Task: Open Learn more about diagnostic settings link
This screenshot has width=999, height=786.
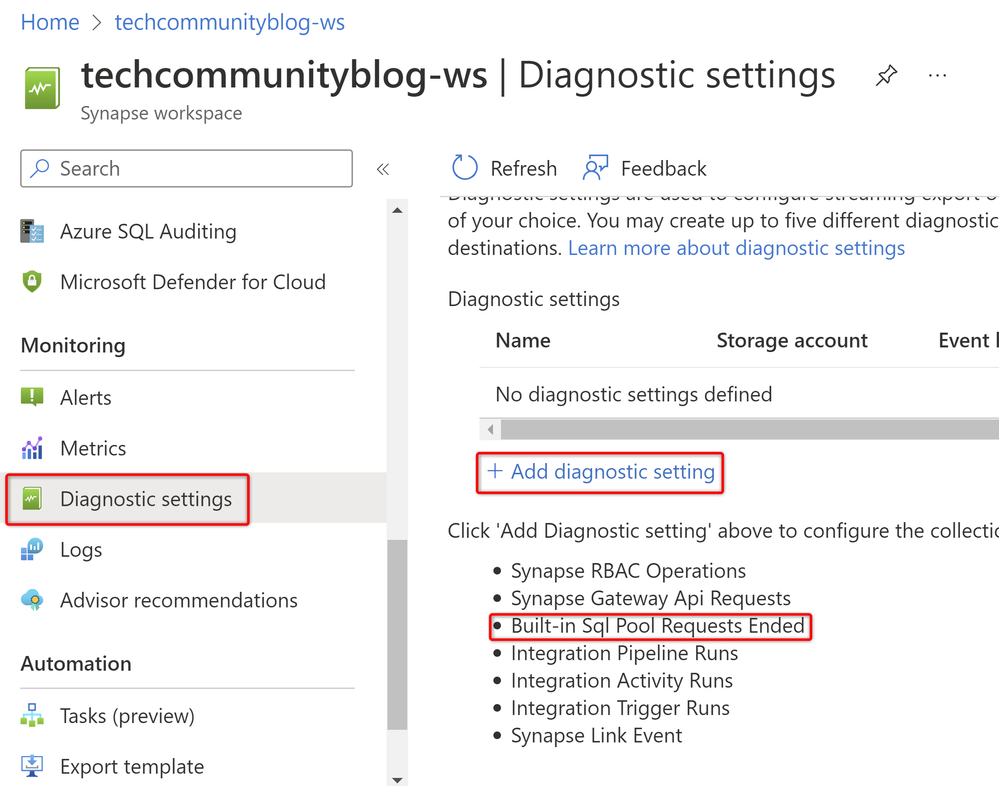Action: tap(736, 248)
